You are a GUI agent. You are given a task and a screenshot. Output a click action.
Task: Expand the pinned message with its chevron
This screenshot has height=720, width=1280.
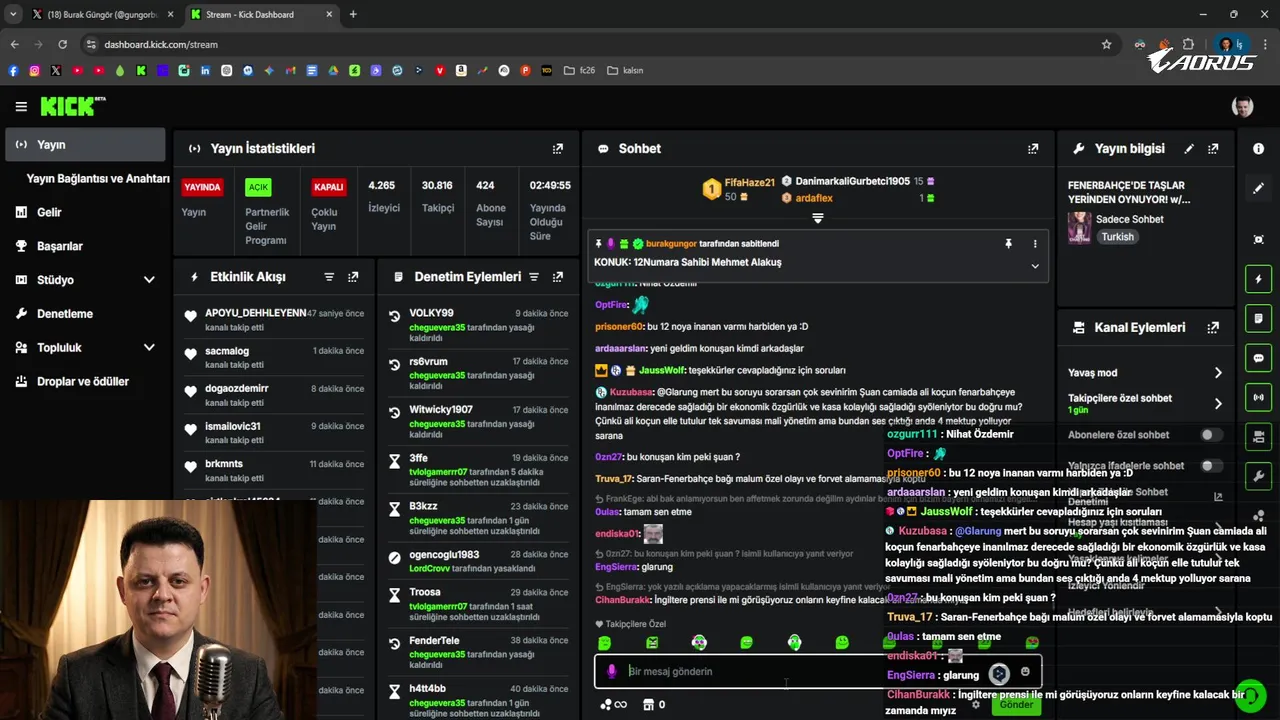[1035, 266]
